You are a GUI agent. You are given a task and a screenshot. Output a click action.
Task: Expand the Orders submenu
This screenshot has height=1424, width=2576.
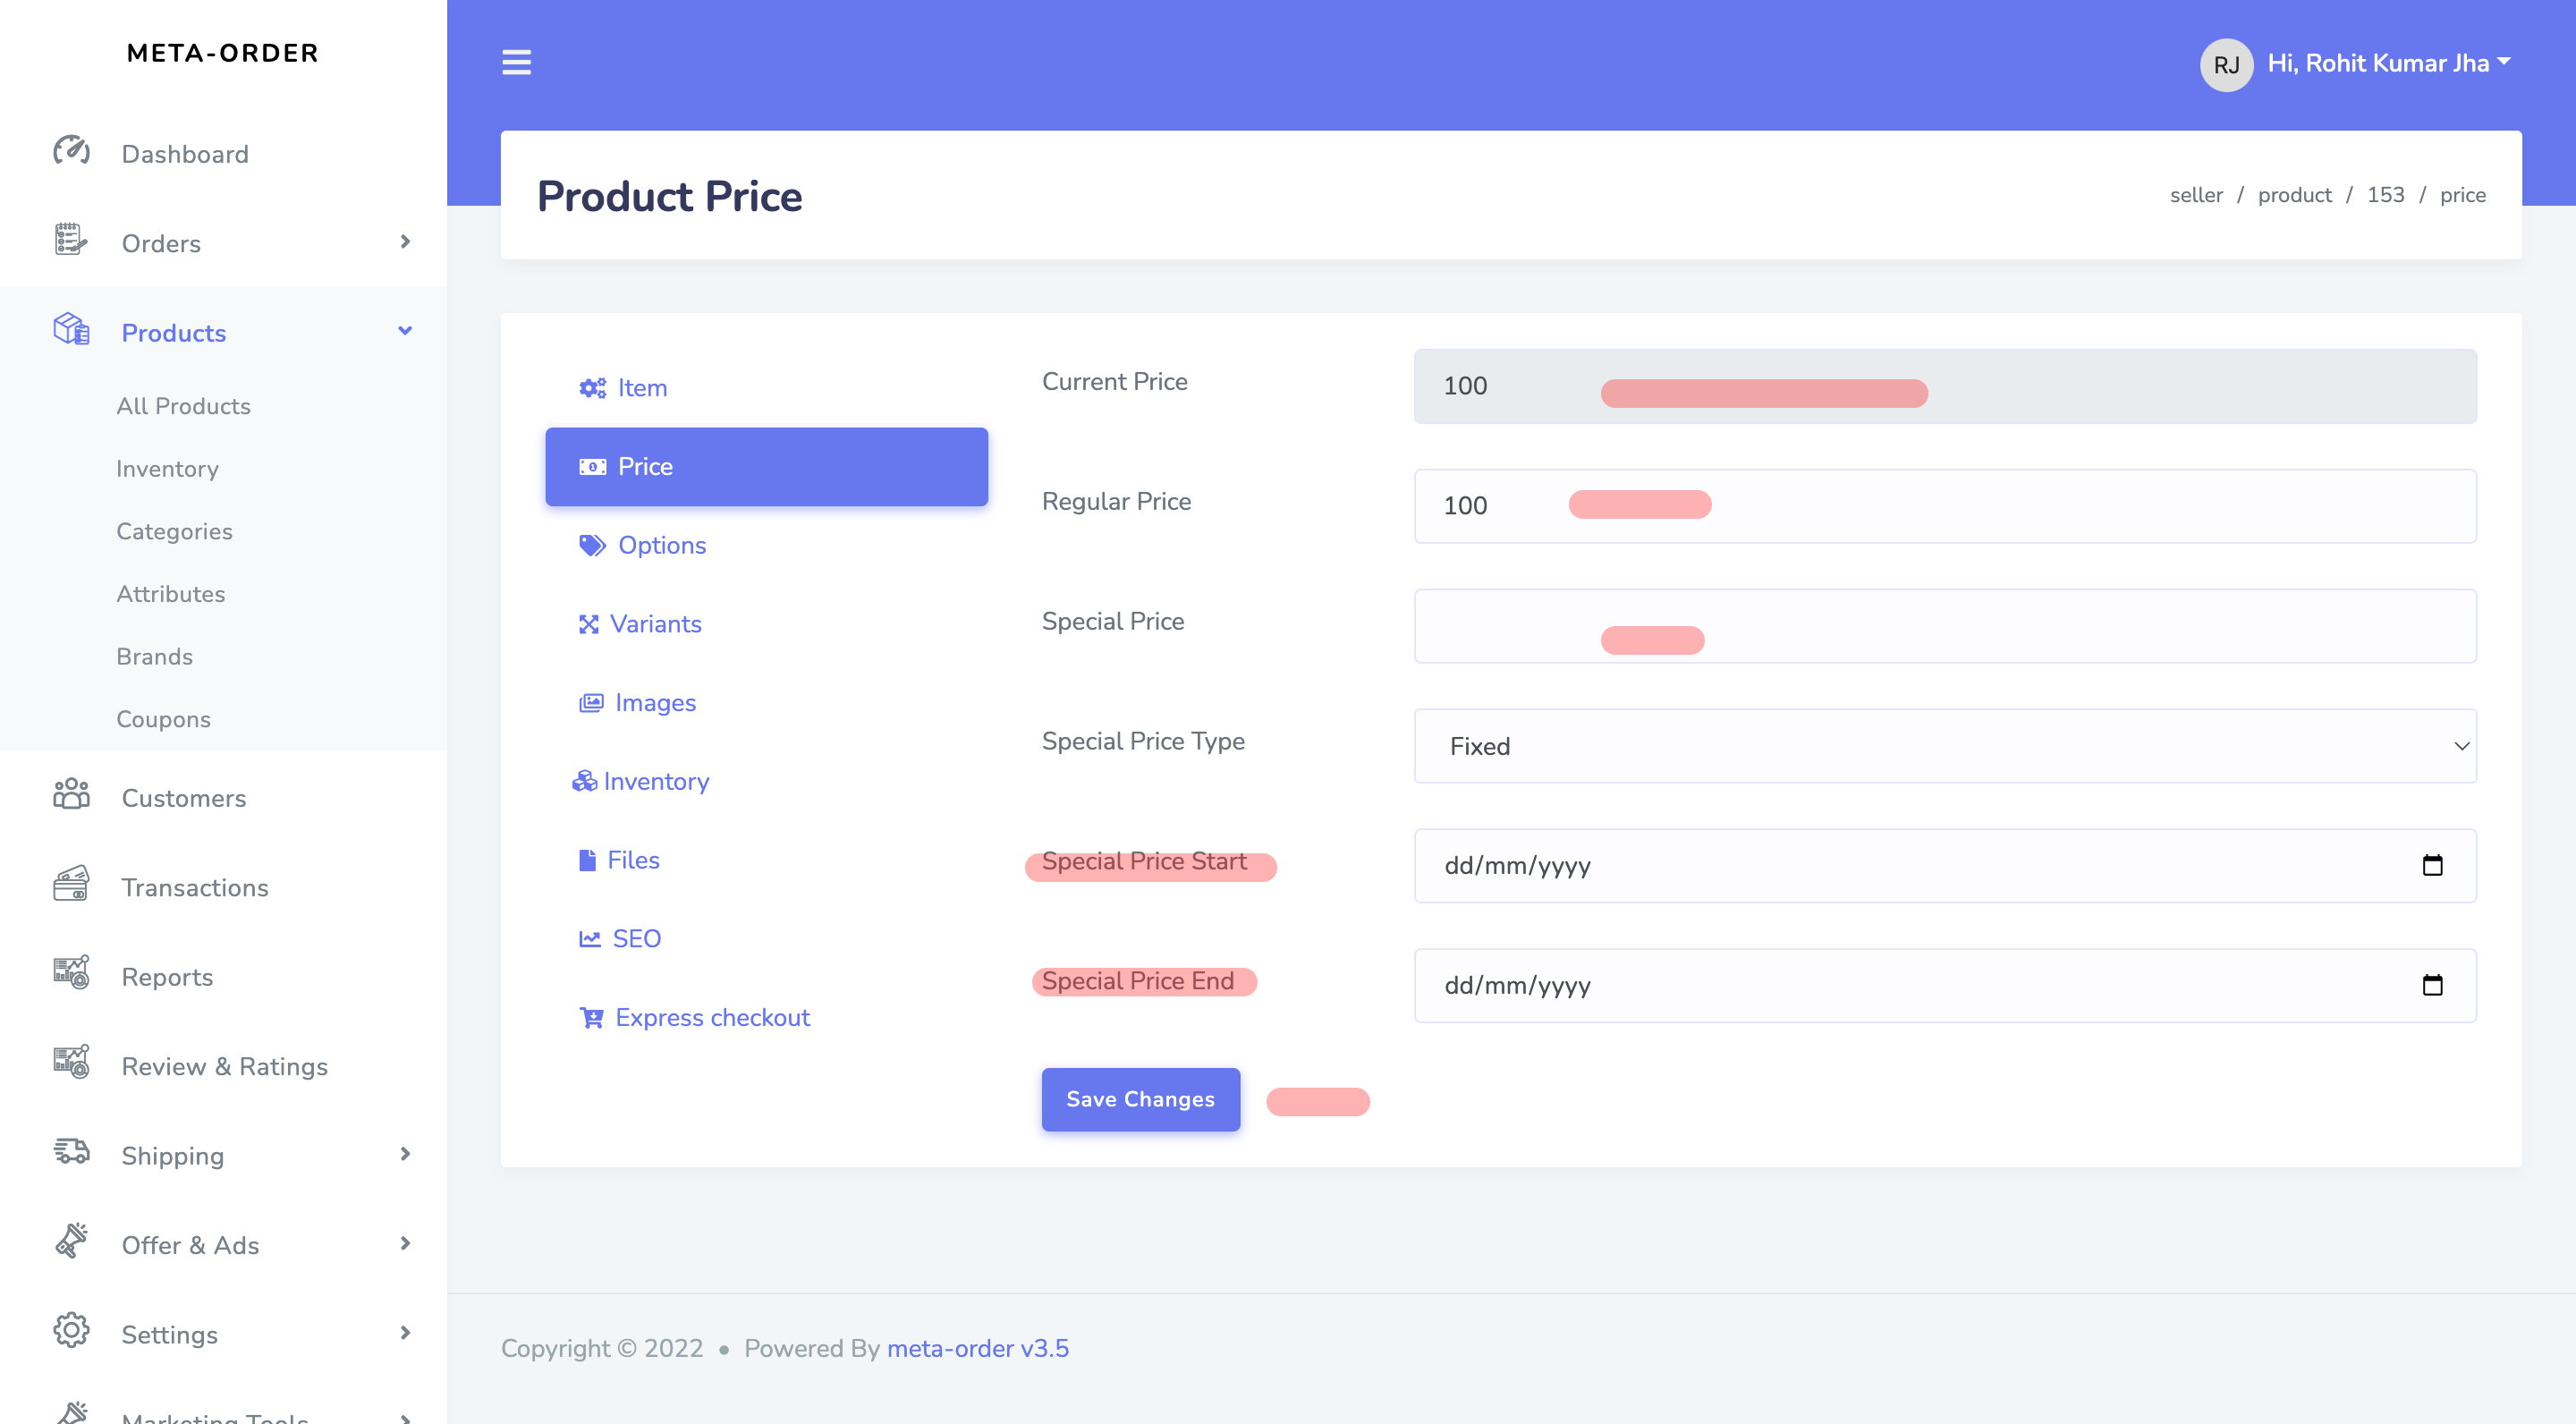pos(404,242)
